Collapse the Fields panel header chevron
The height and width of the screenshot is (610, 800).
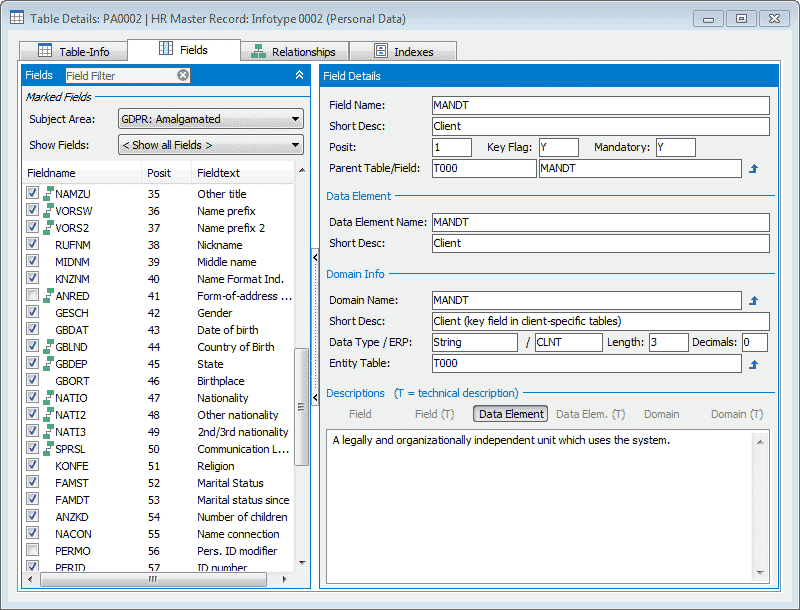(299, 75)
